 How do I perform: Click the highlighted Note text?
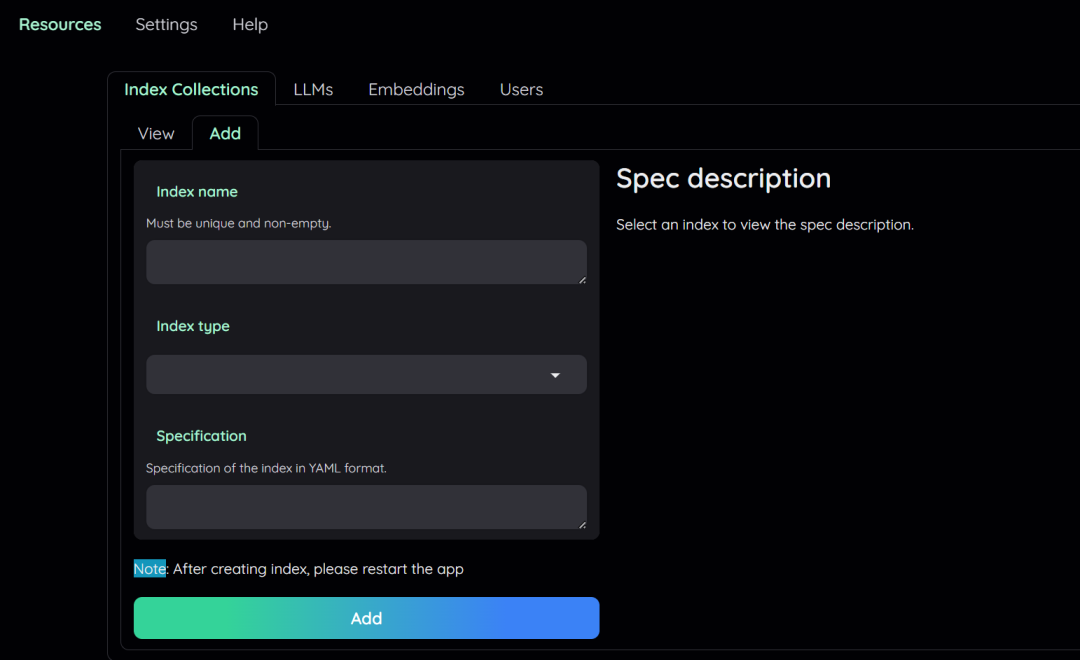[150, 569]
